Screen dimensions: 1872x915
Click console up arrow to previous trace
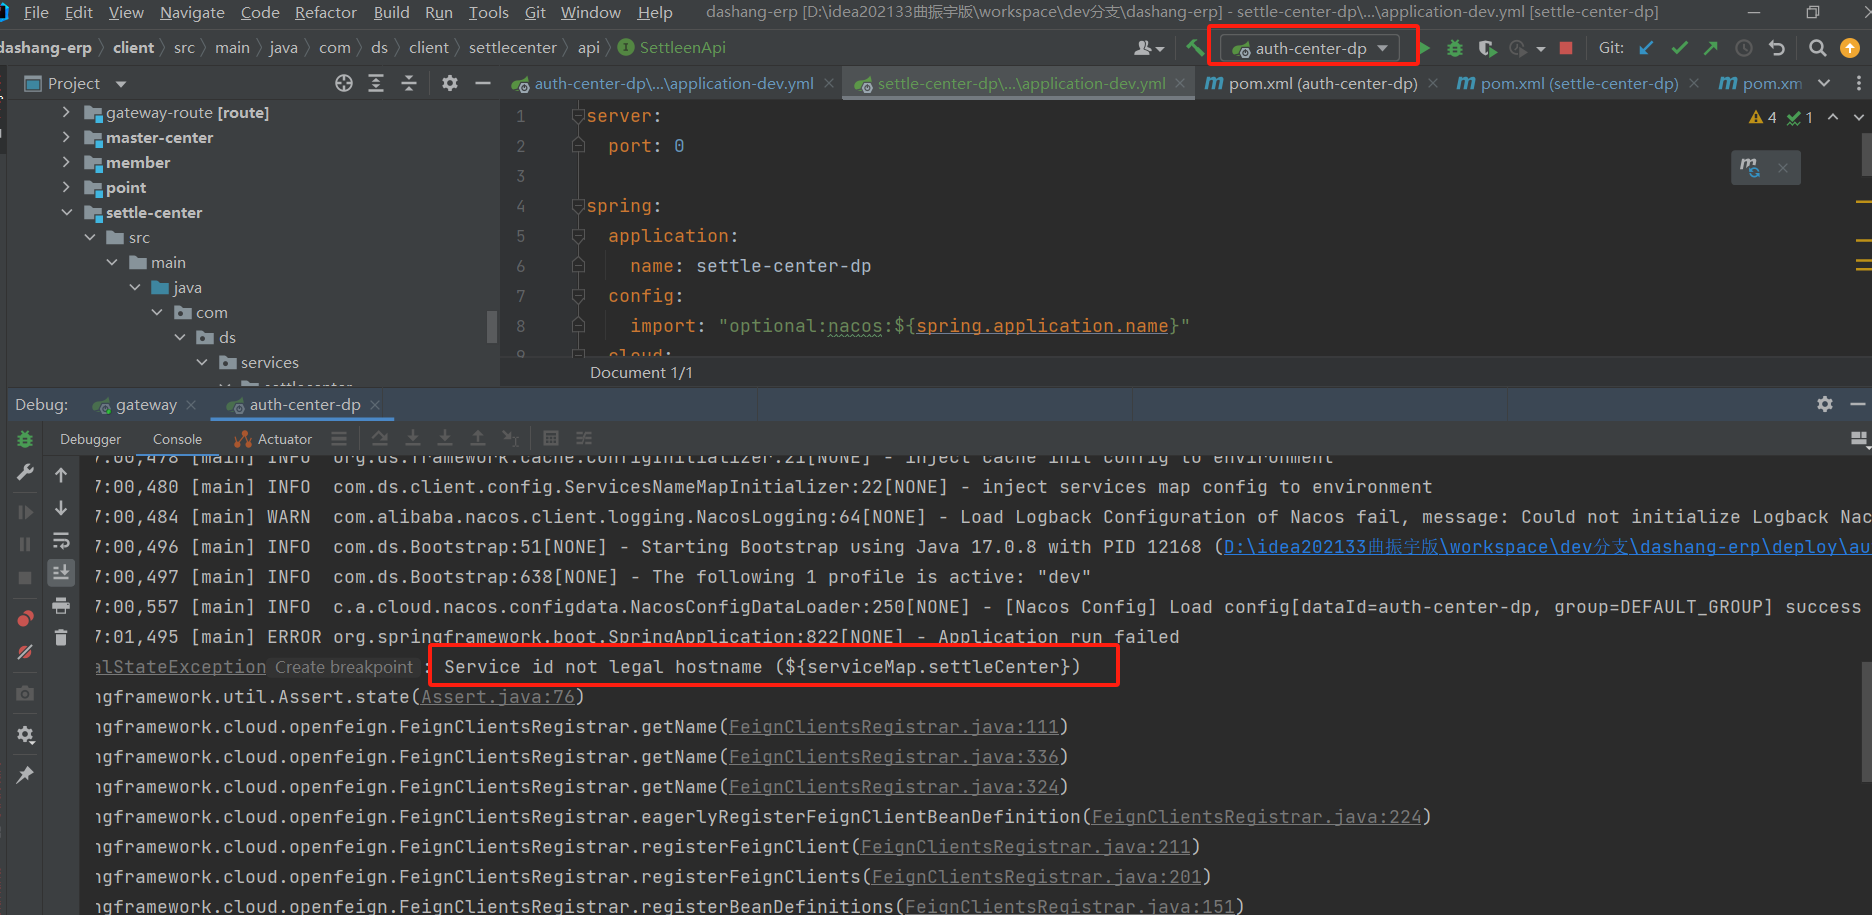pyautogui.click(x=61, y=475)
